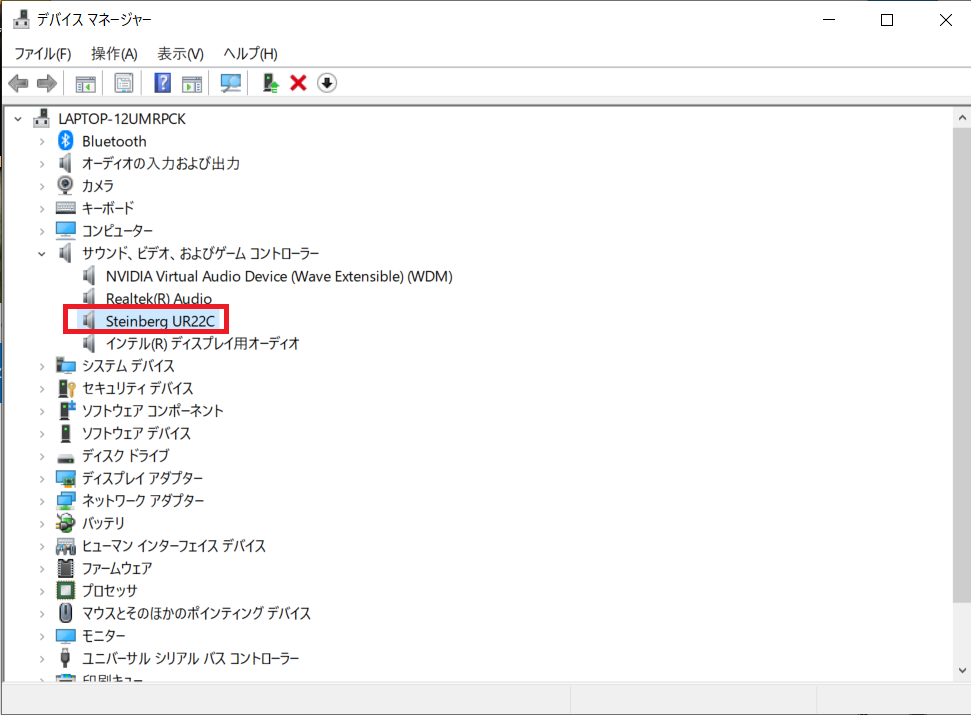Click the Forward arrow toolbar icon
This screenshot has height=715, width=971.
[47, 83]
